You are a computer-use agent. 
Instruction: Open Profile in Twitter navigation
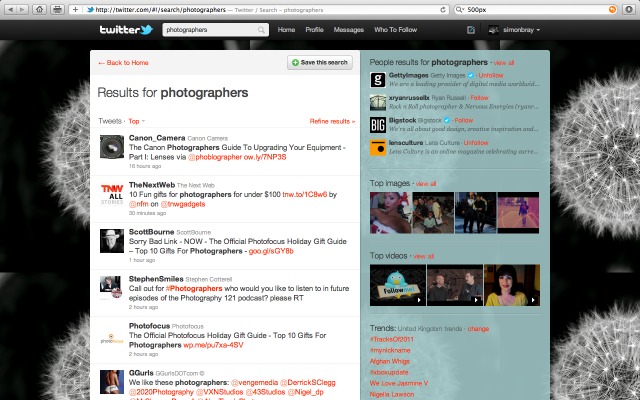[x=314, y=30]
